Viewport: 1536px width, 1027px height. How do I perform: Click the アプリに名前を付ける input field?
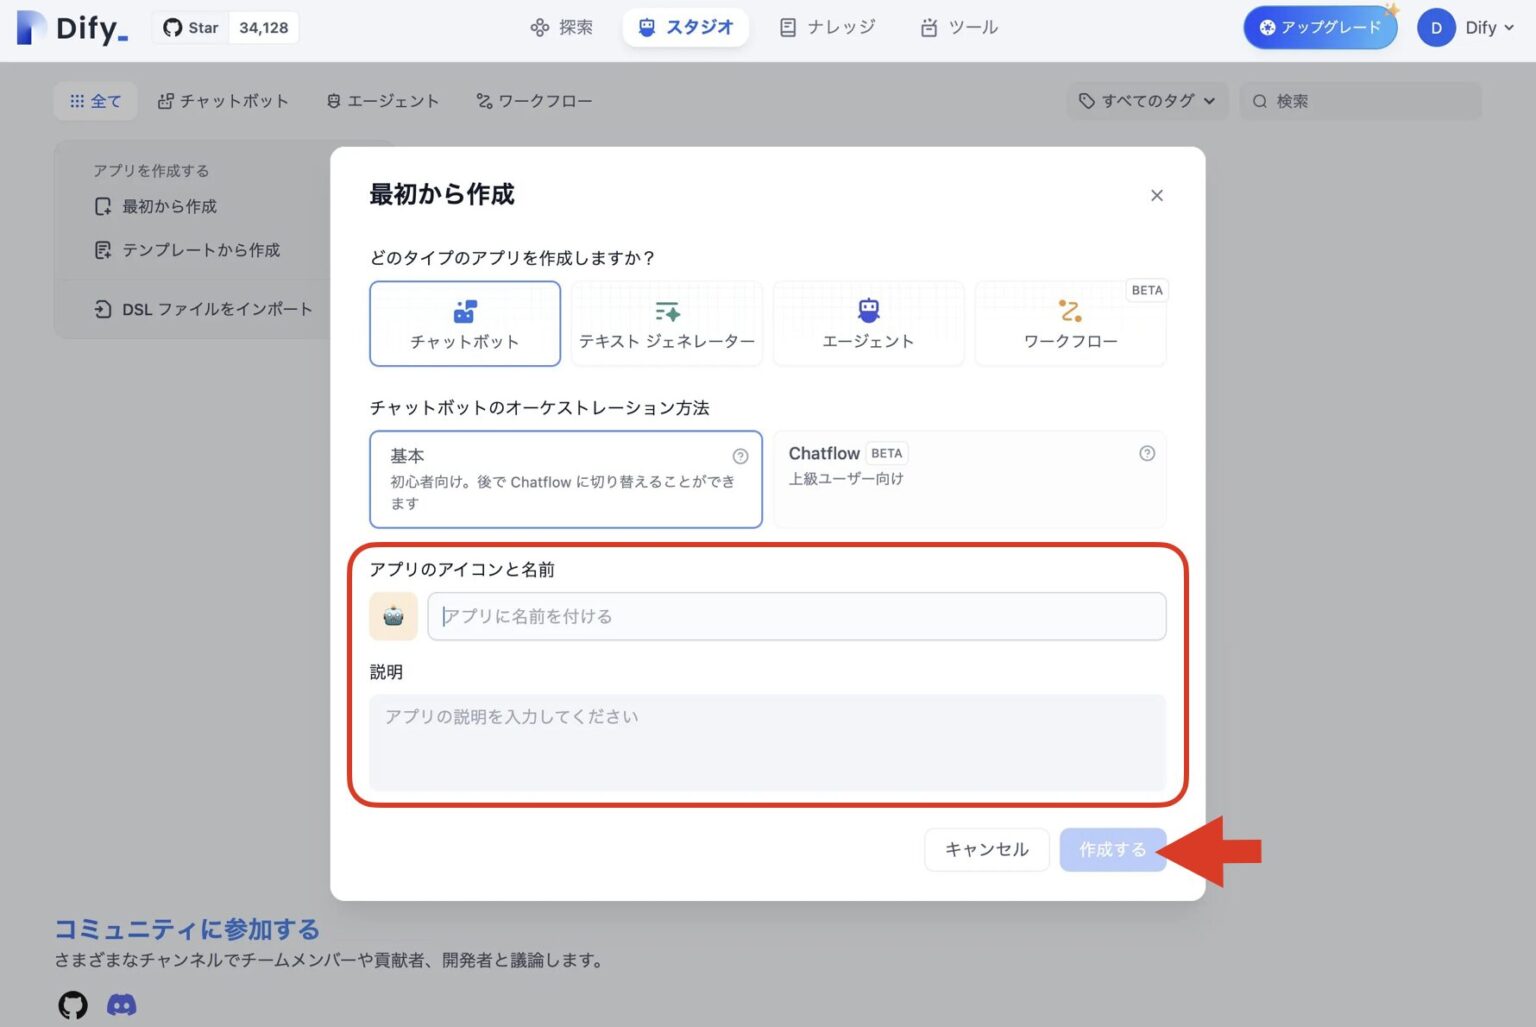pos(795,616)
